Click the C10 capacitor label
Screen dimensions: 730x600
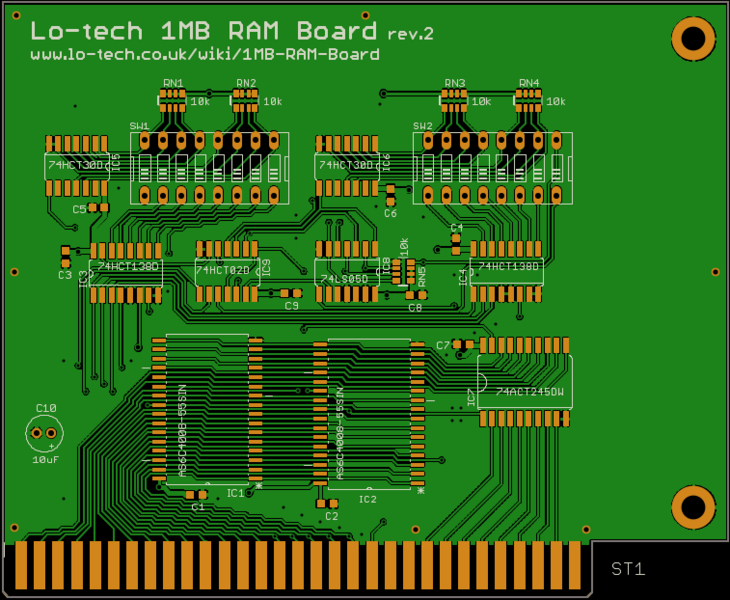[x=46, y=408]
